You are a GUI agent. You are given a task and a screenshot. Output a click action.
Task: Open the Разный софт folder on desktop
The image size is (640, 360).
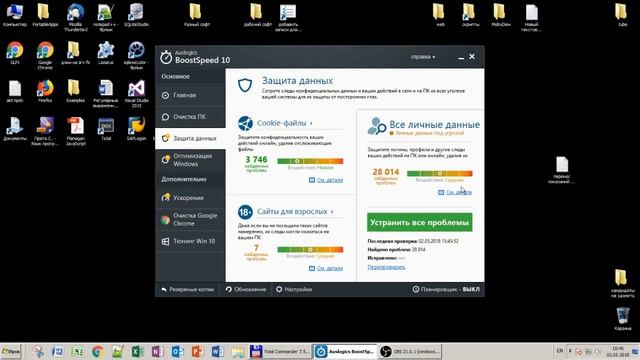196,16
